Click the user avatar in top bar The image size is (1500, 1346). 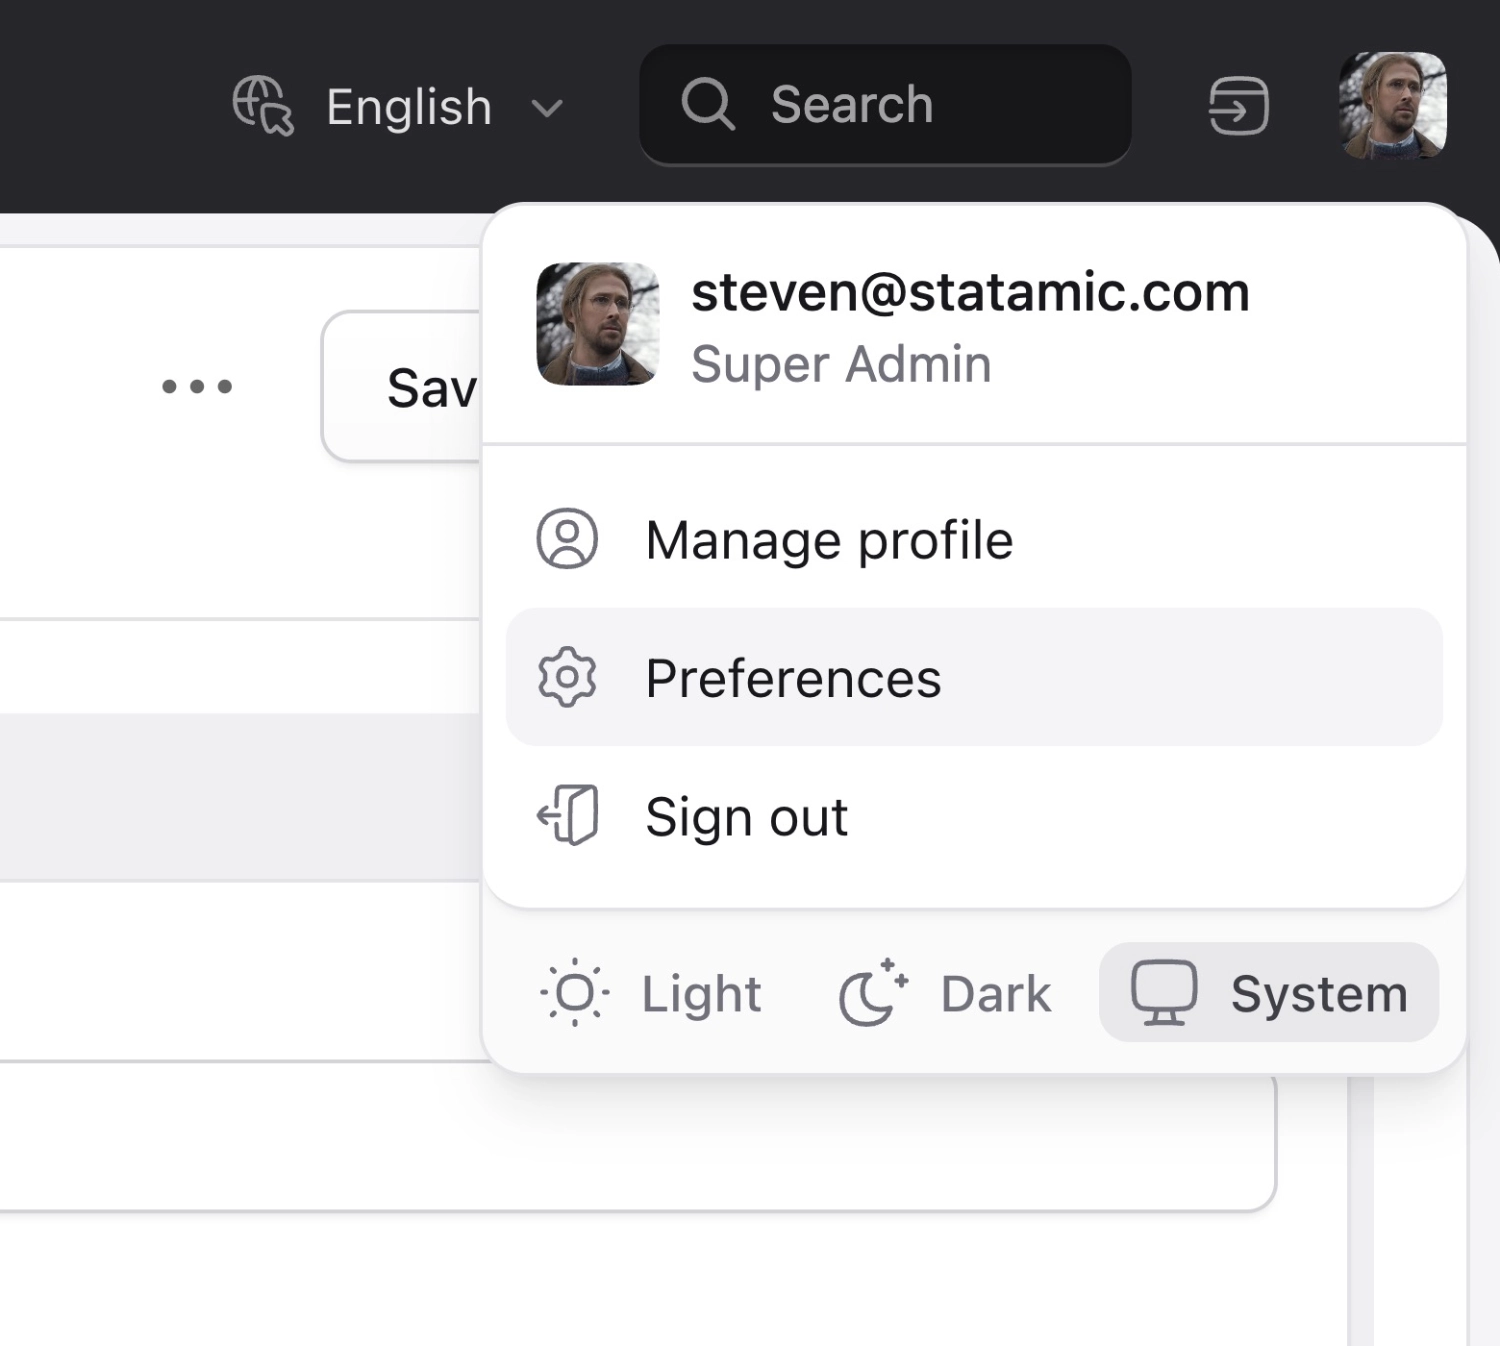coord(1392,106)
